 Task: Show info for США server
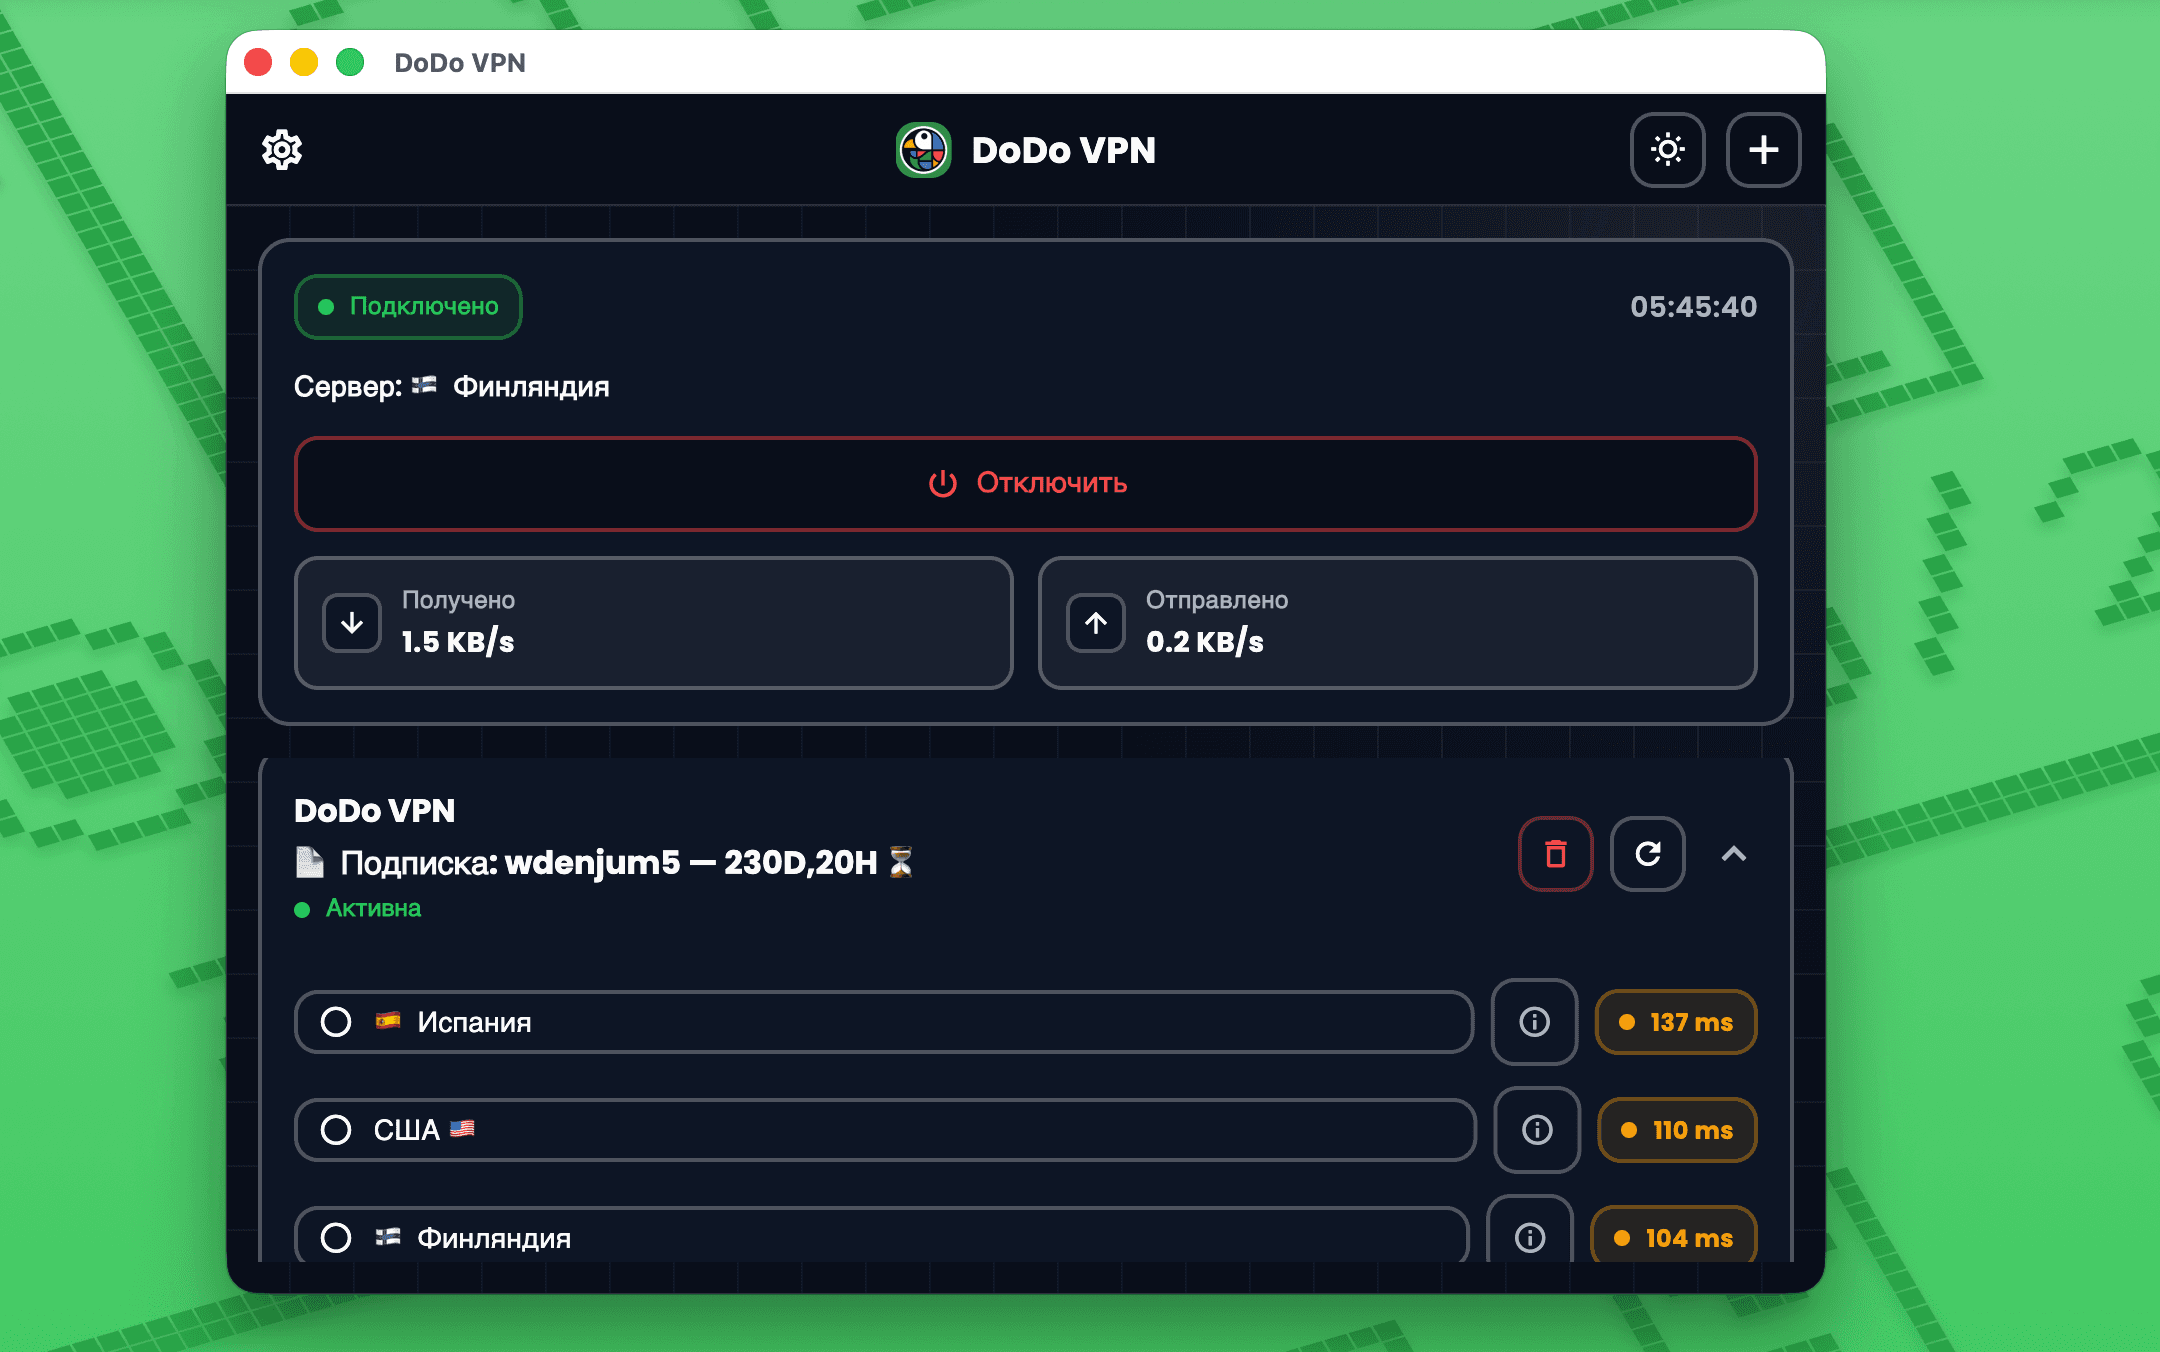pyautogui.click(x=1536, y=1130)
